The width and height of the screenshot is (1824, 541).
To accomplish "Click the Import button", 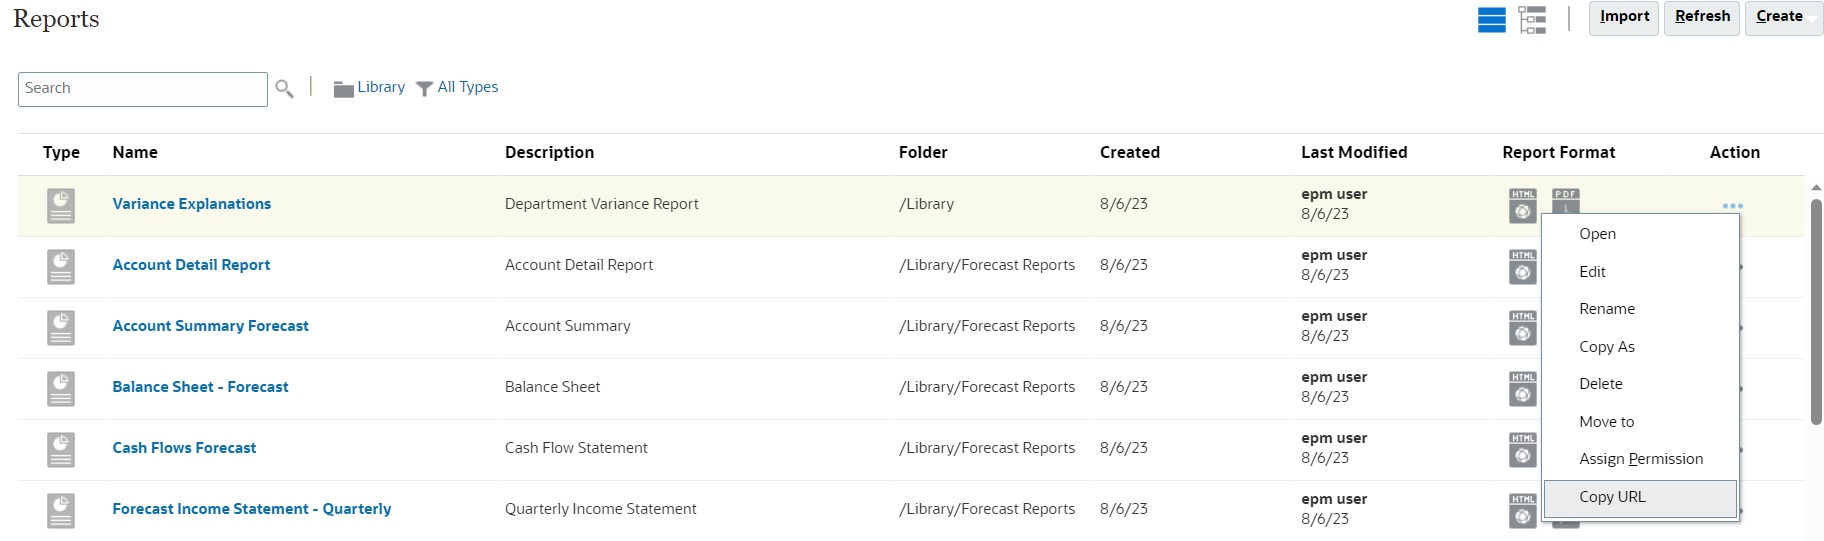I will click(x=1624, y=18).
